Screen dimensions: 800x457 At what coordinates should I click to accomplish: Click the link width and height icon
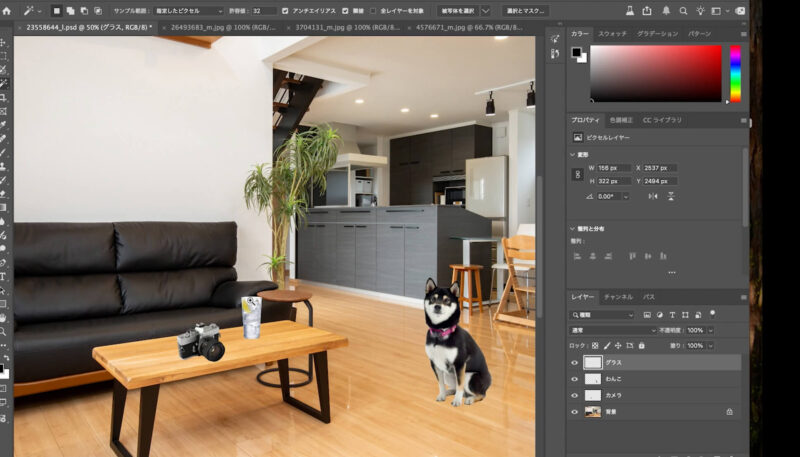[576, 174]
